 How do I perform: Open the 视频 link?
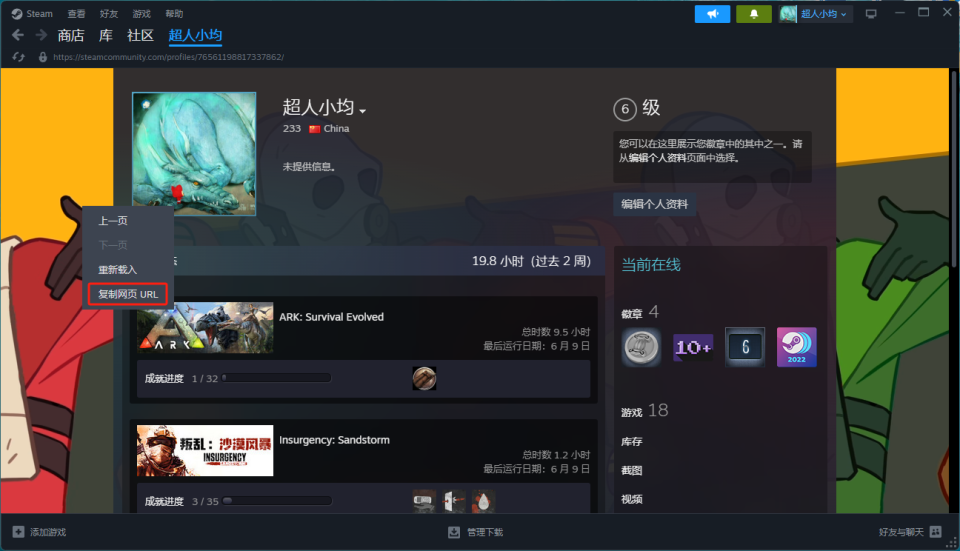(x=632, y=499)
